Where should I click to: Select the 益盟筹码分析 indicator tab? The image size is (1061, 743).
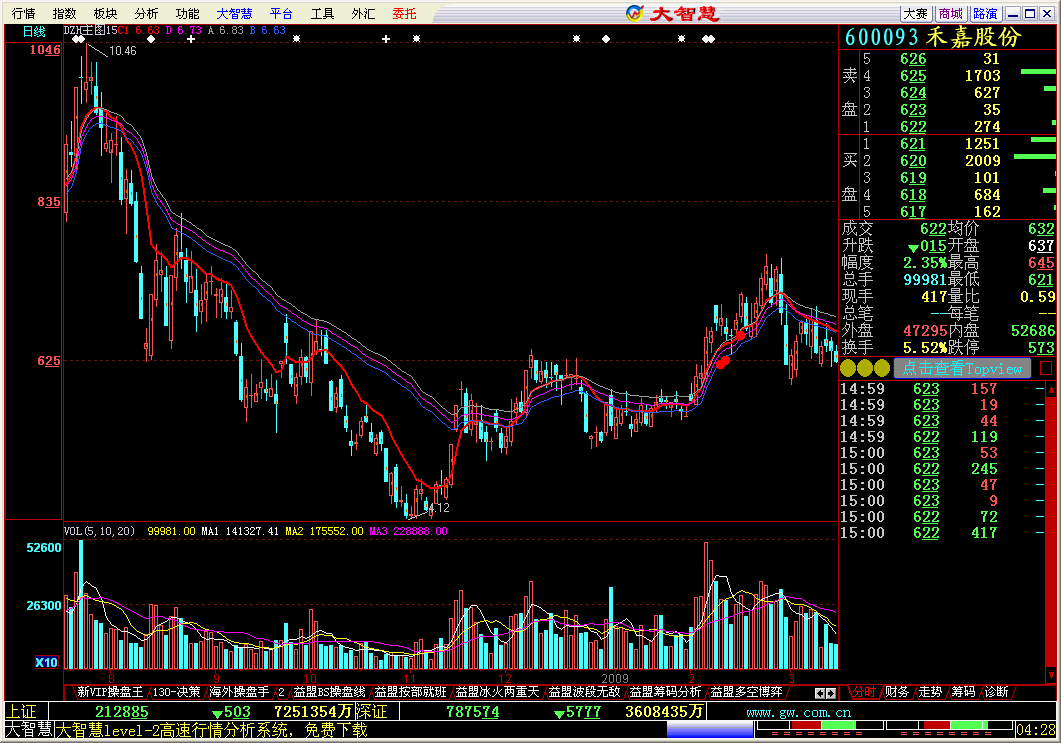665,692
